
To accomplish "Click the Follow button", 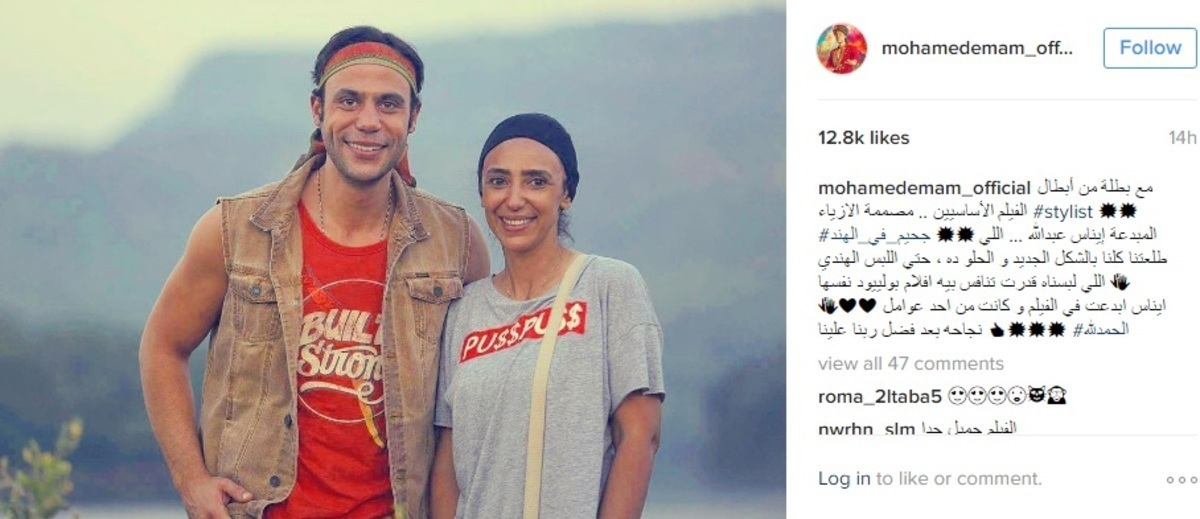I will [1150, 48].
